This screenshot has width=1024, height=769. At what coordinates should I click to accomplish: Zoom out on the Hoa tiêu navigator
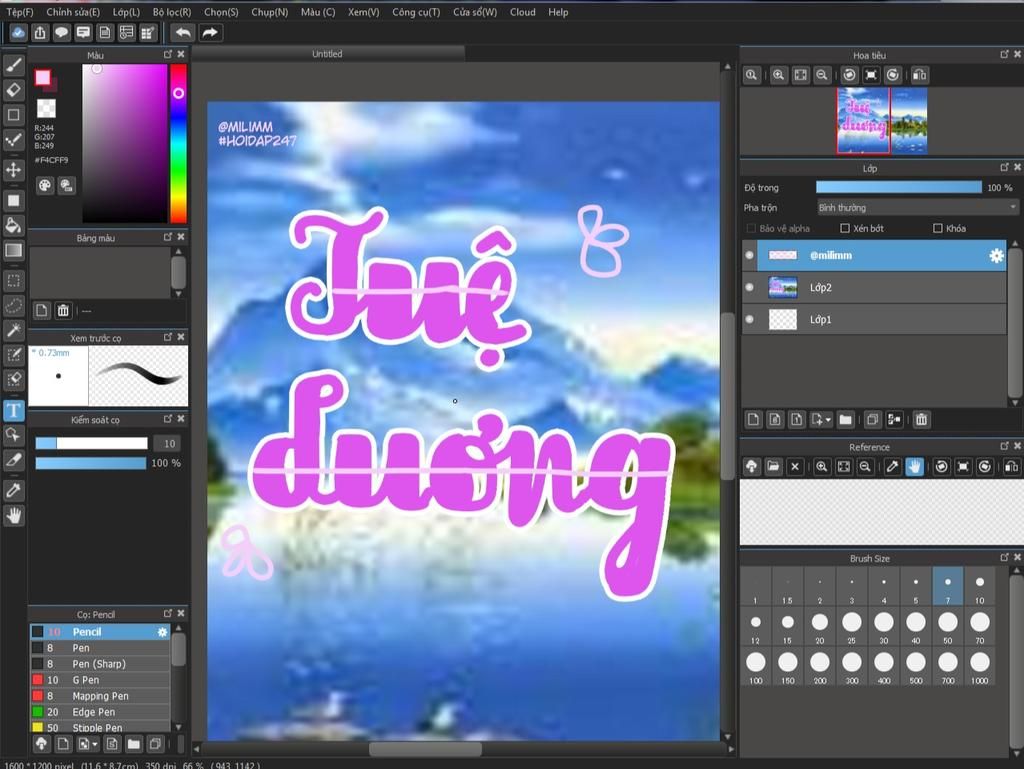pyautogui.click(x=822, y=75)
